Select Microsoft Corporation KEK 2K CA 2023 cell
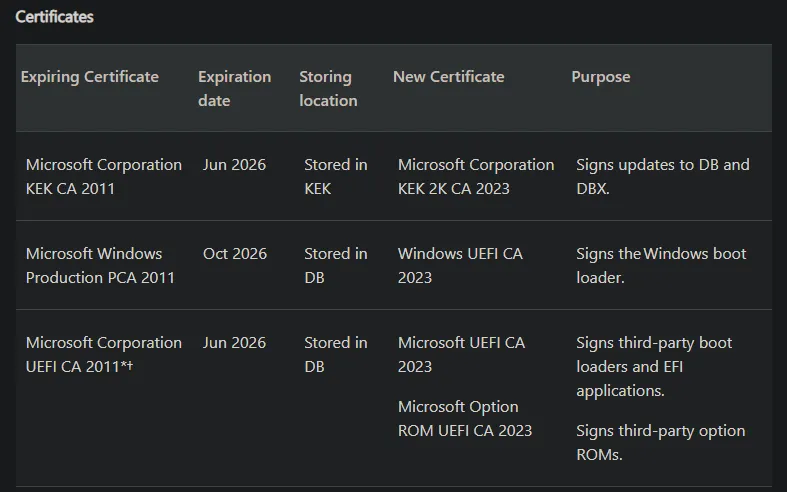The width and height of the screenshot is (787, 492). 476,176
